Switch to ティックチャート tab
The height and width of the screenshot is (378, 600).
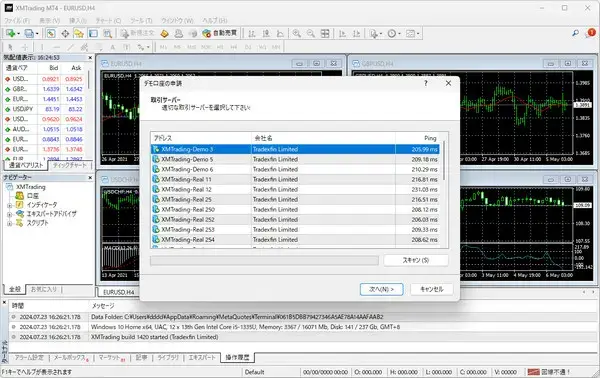pos(69,165)
